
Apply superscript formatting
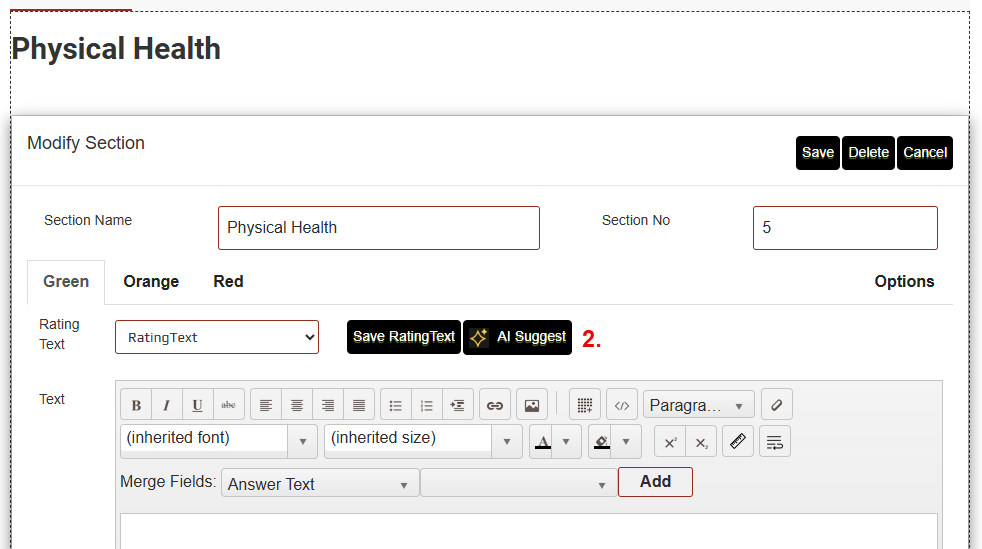[x=670, y=442]
